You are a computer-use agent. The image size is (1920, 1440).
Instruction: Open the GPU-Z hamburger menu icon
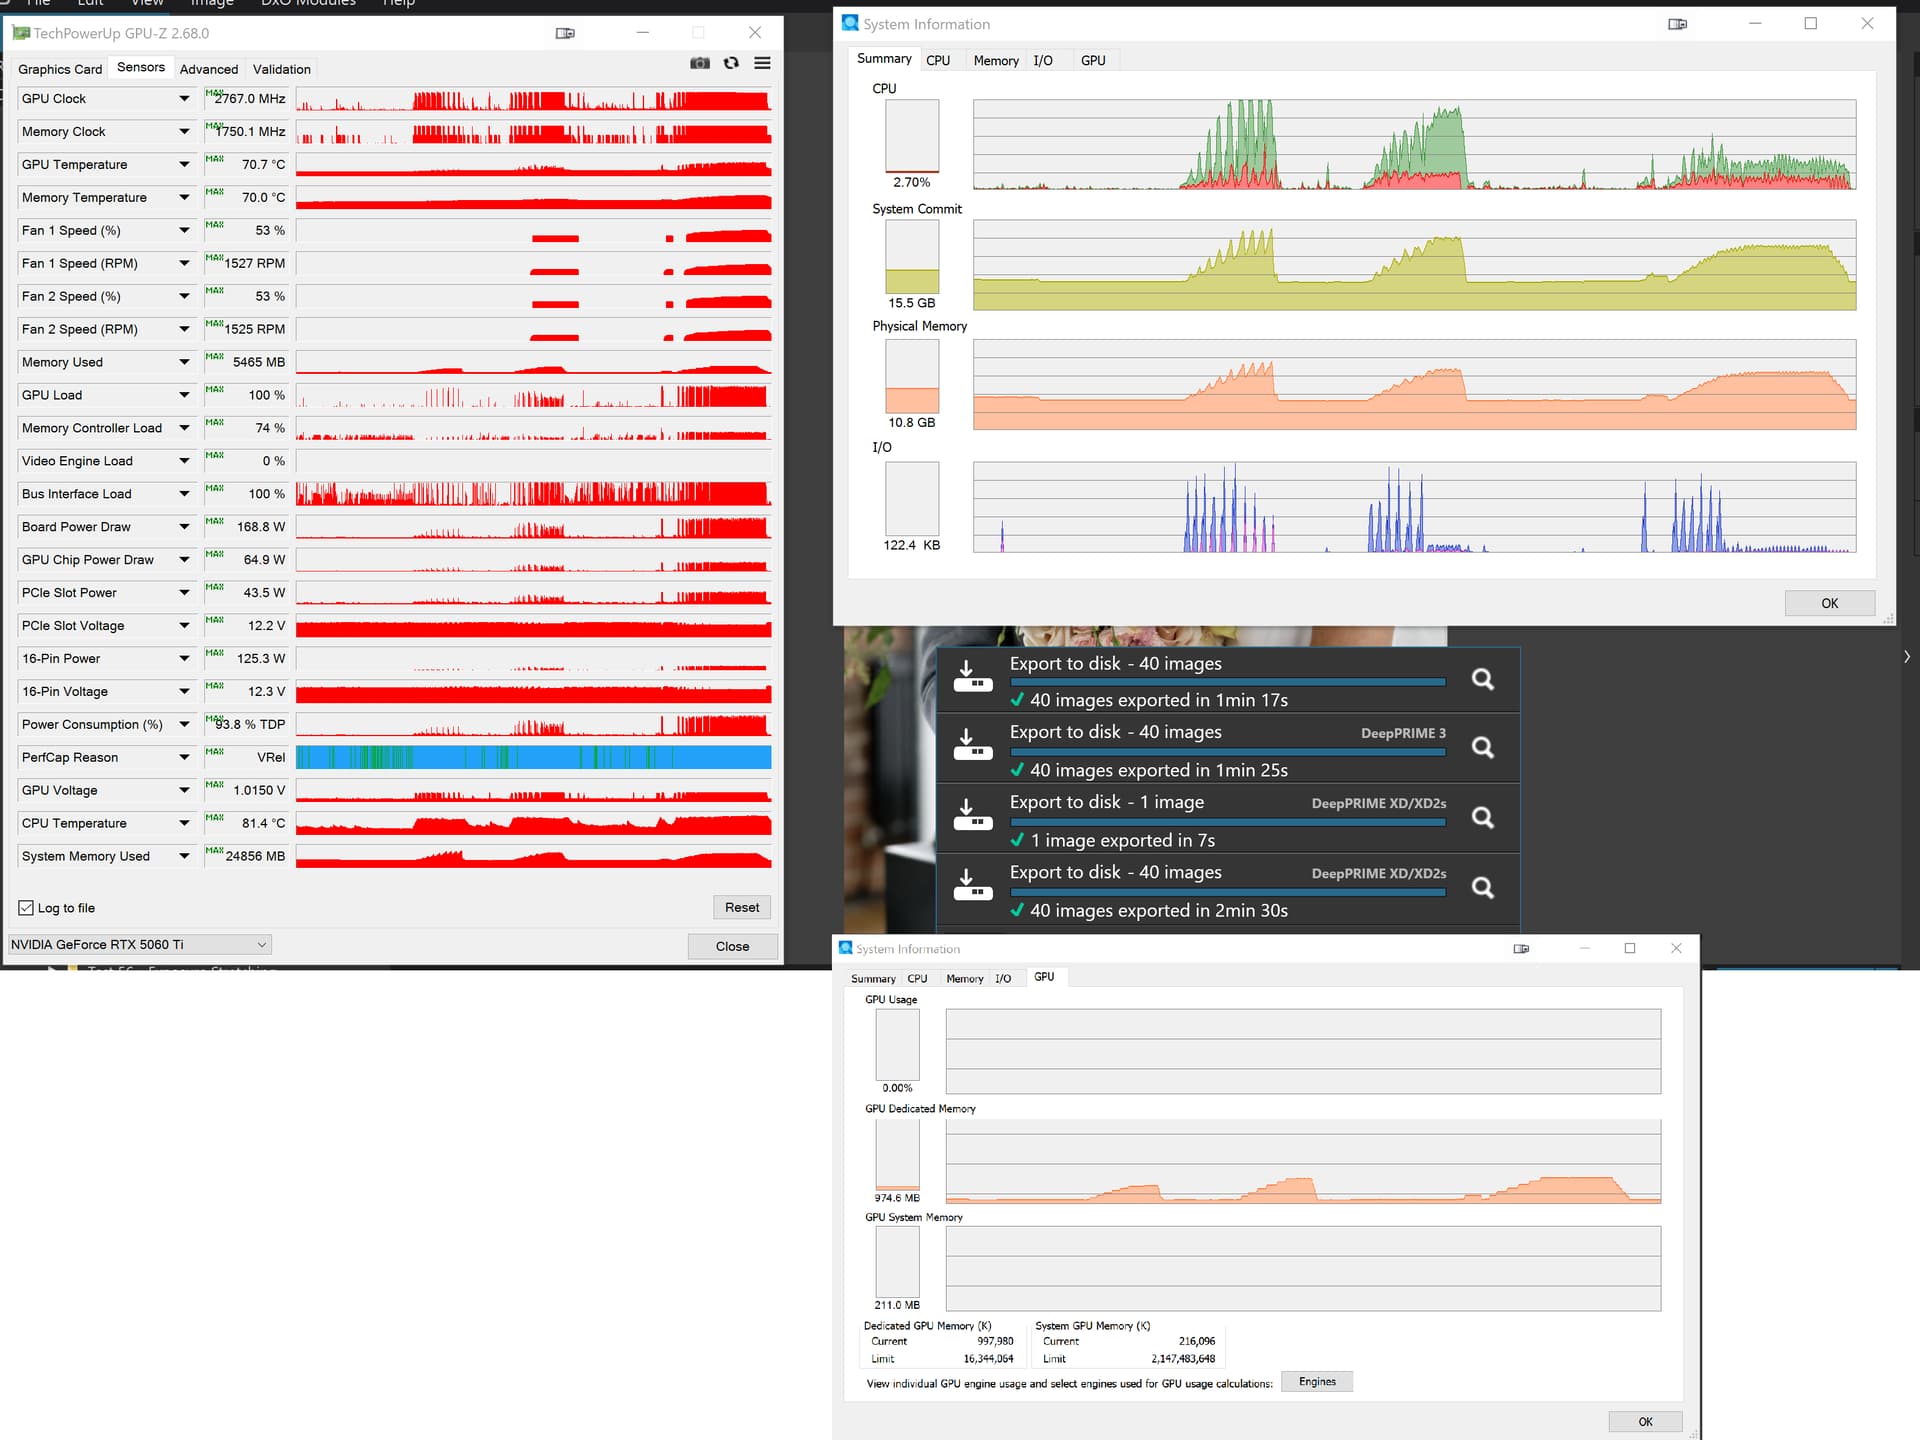[762, 63]
